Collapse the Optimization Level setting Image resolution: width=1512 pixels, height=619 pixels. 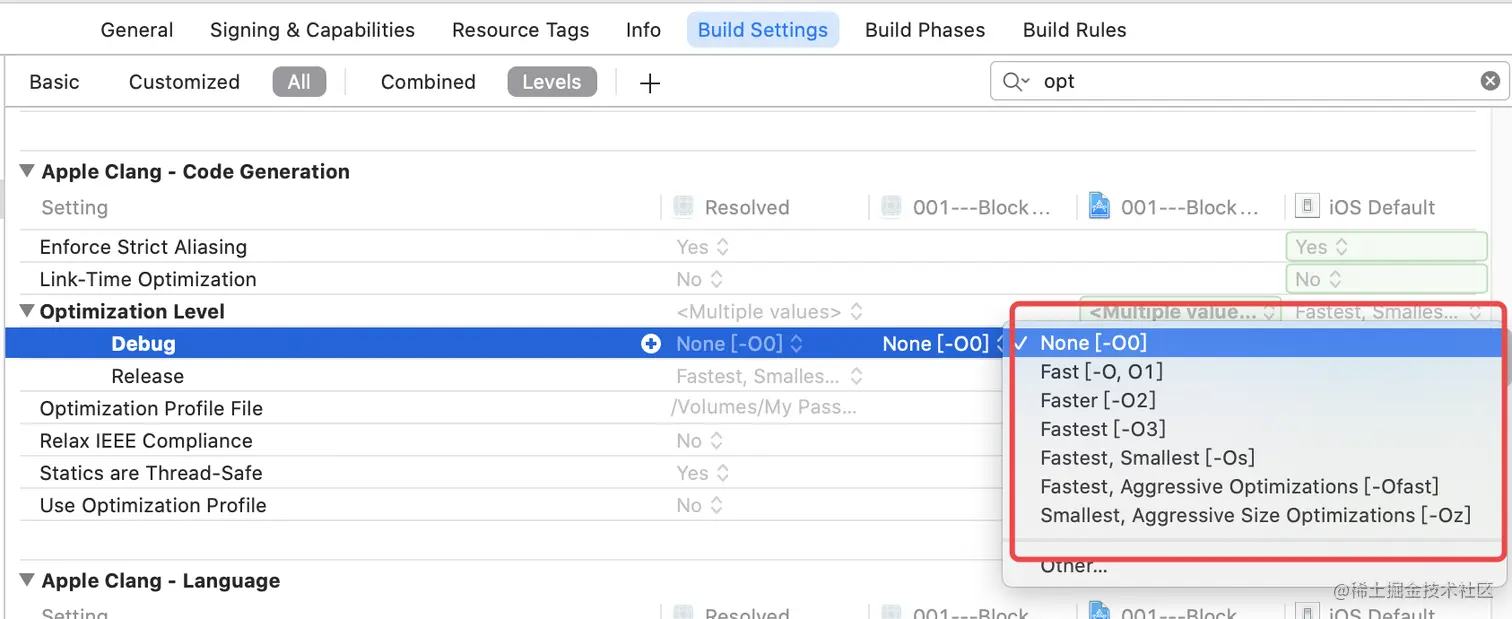pos(27,312)
